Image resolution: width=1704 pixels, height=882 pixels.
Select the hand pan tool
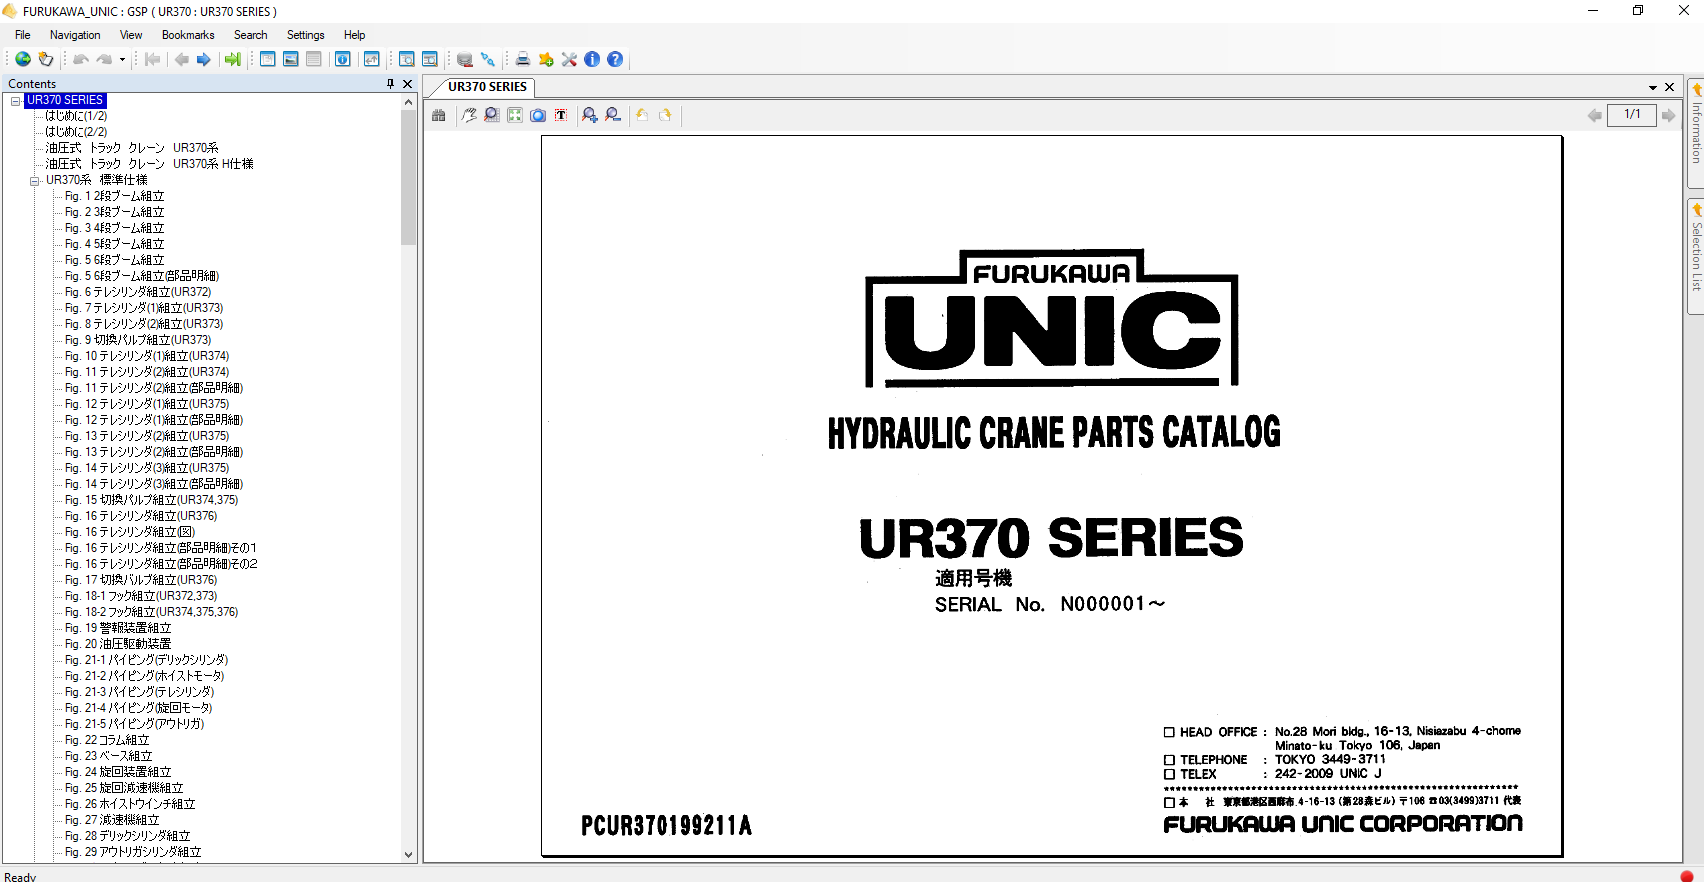[469, 116]
